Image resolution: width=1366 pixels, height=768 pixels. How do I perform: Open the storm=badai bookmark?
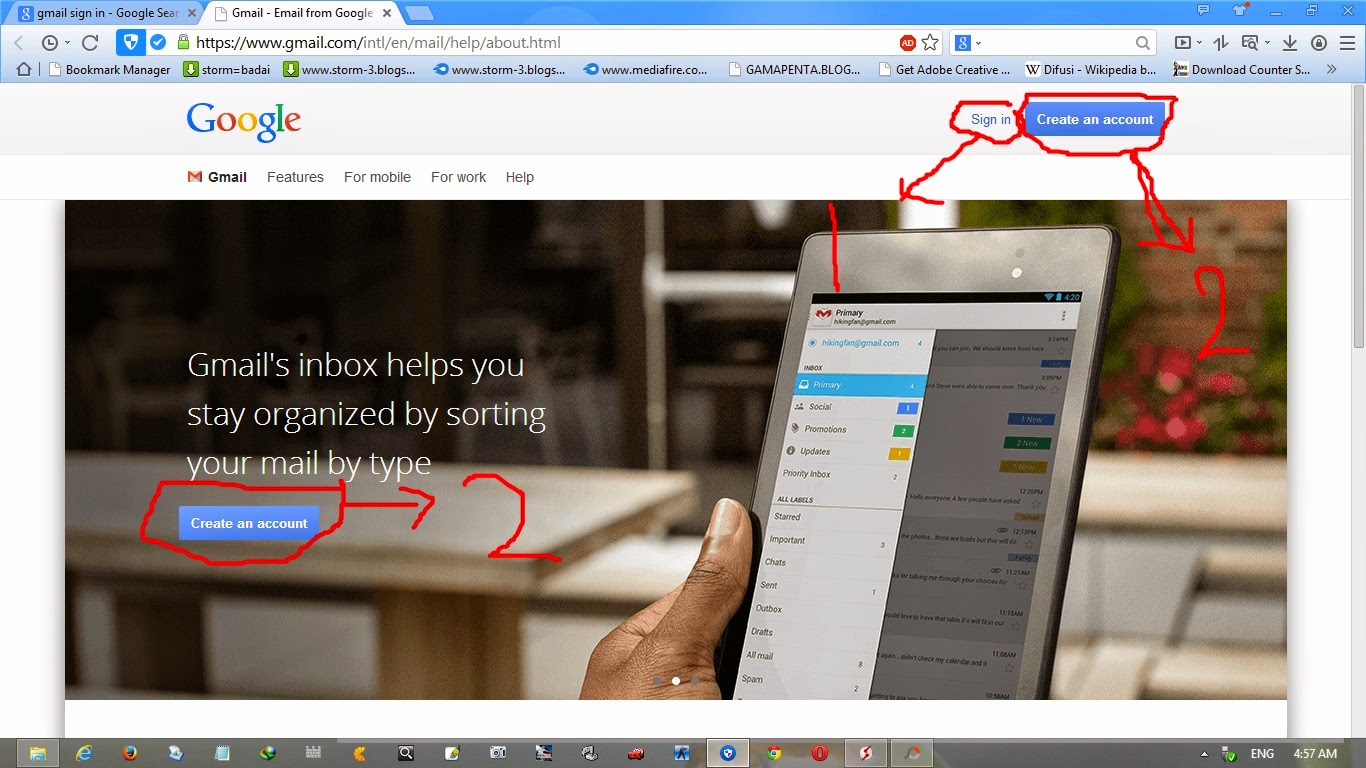coord(227,70)
